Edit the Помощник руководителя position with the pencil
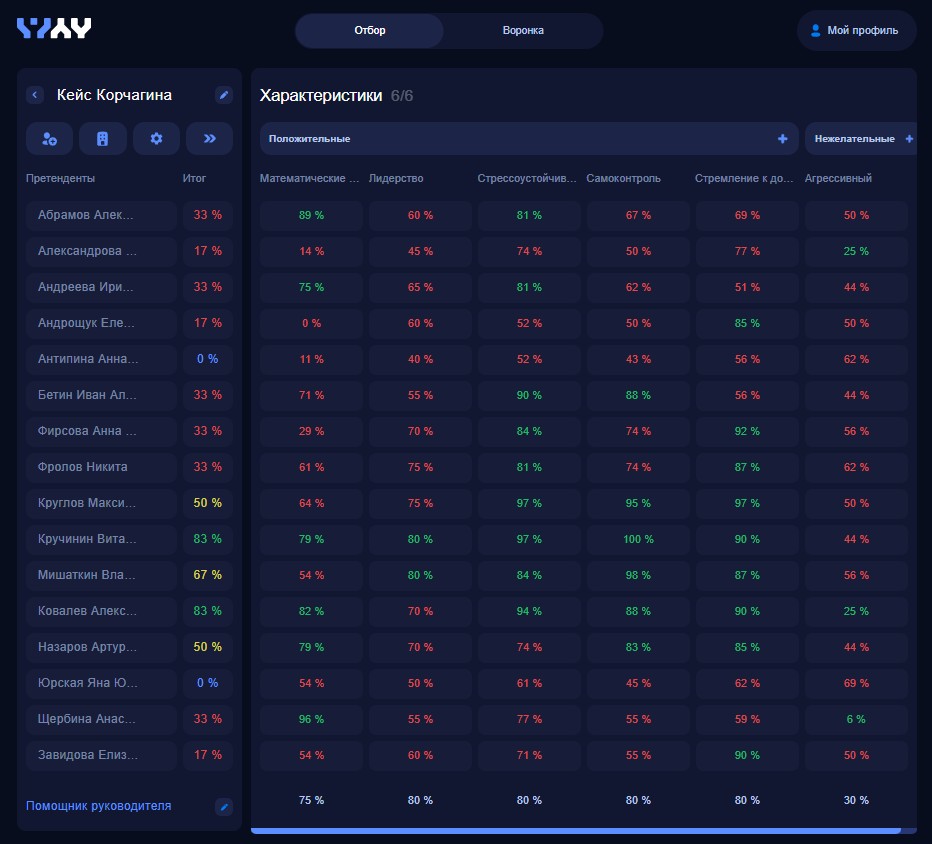This screenshot has height=844, width=932. [x=224, y=807]
